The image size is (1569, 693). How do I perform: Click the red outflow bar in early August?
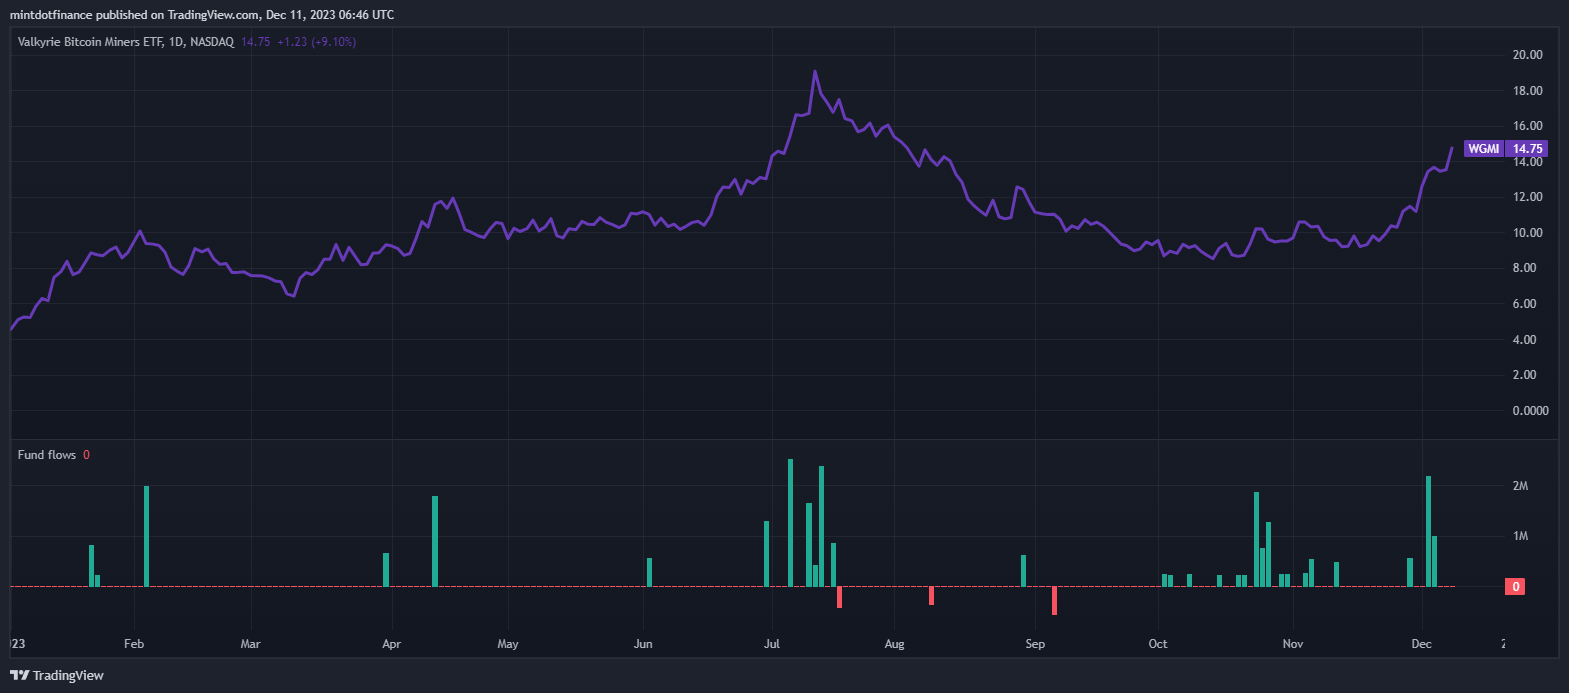pyautogui.click(x=931, y=596)
